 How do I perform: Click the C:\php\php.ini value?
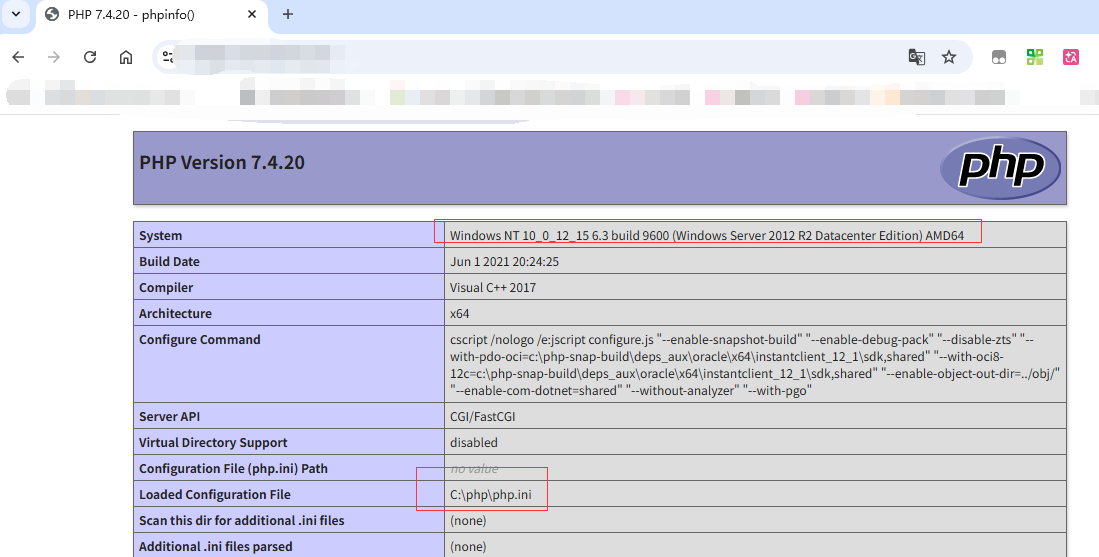tap(484, 495)
